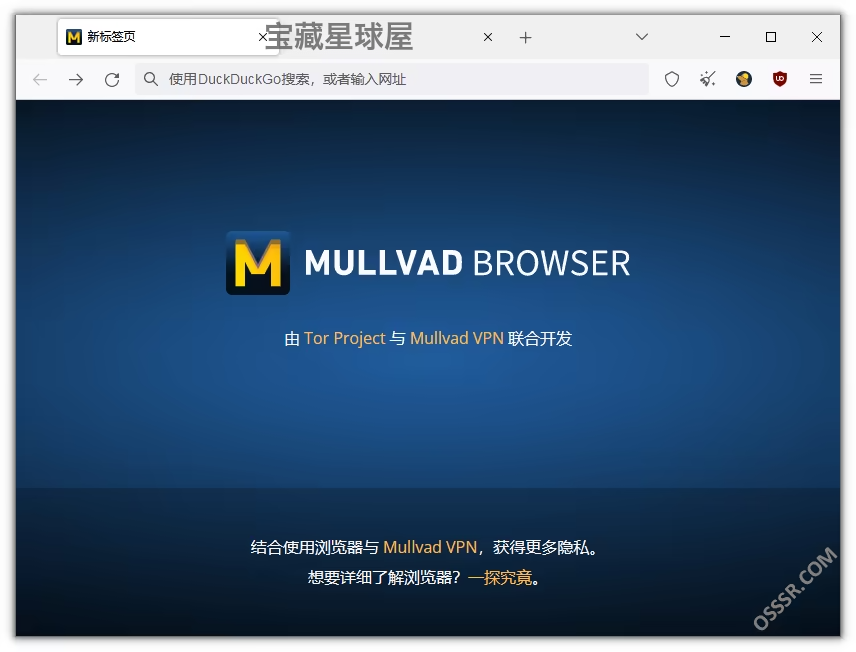856x652 pixels.
Task: Click the broom new identity icon
Action: 708,79
